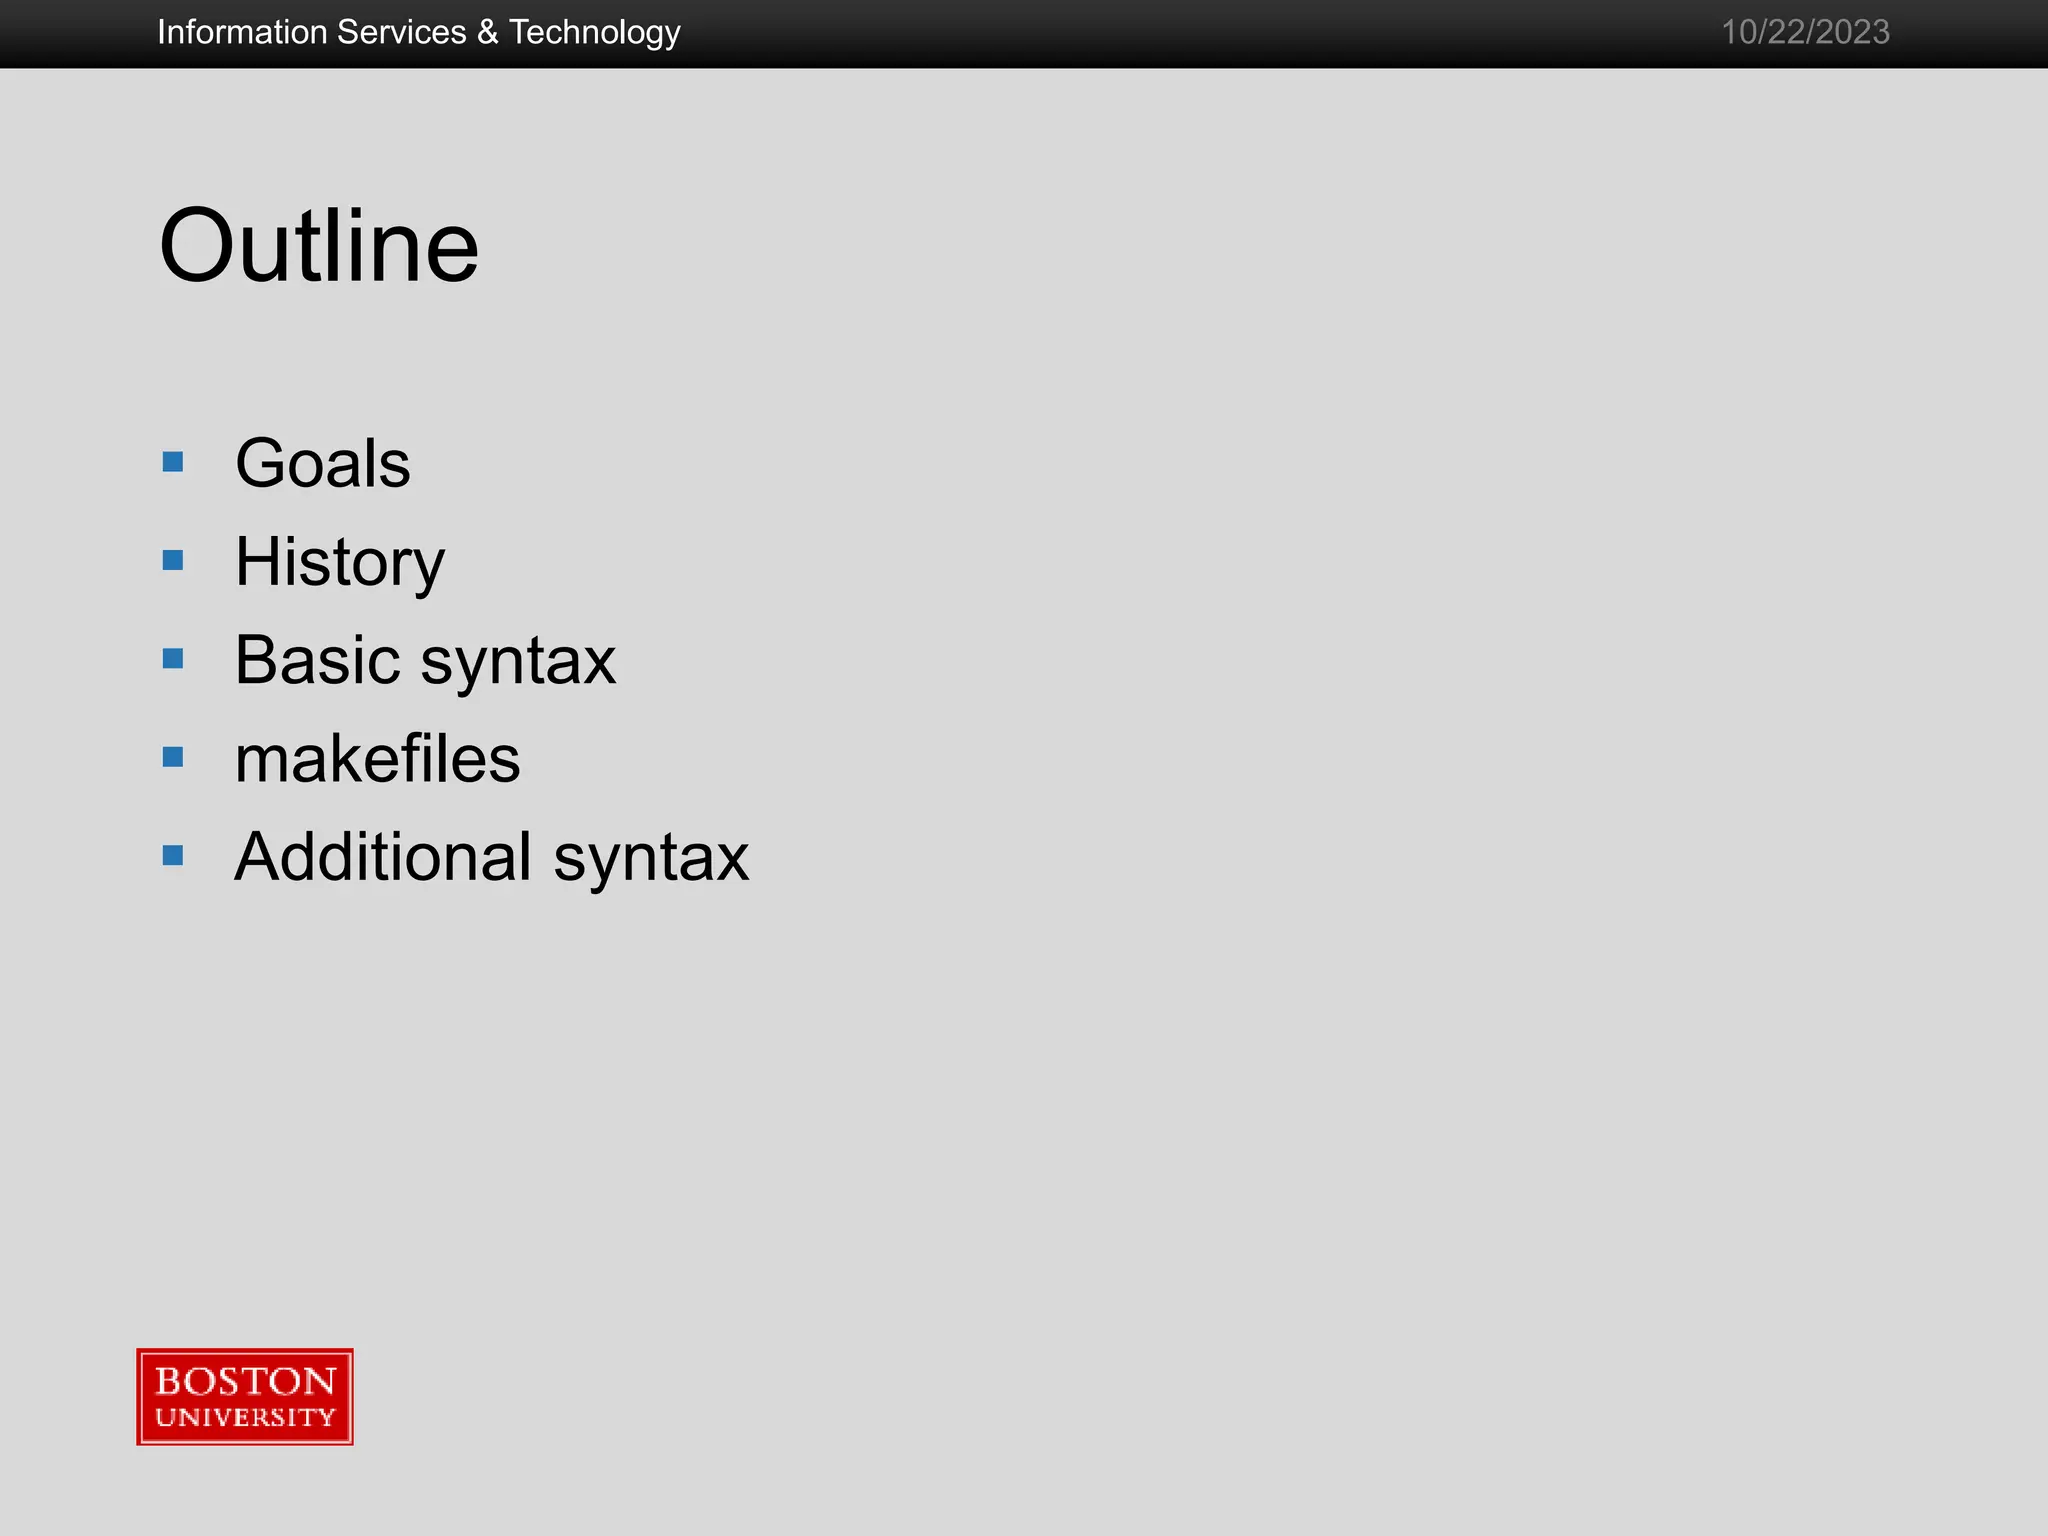
Task: Select the Basic syntax list entry
Action: (x=425, y=660)
